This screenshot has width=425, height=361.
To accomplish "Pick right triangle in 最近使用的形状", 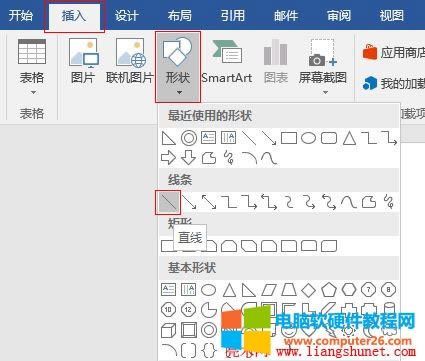I will pyautogui.click(x=169, y=138).
